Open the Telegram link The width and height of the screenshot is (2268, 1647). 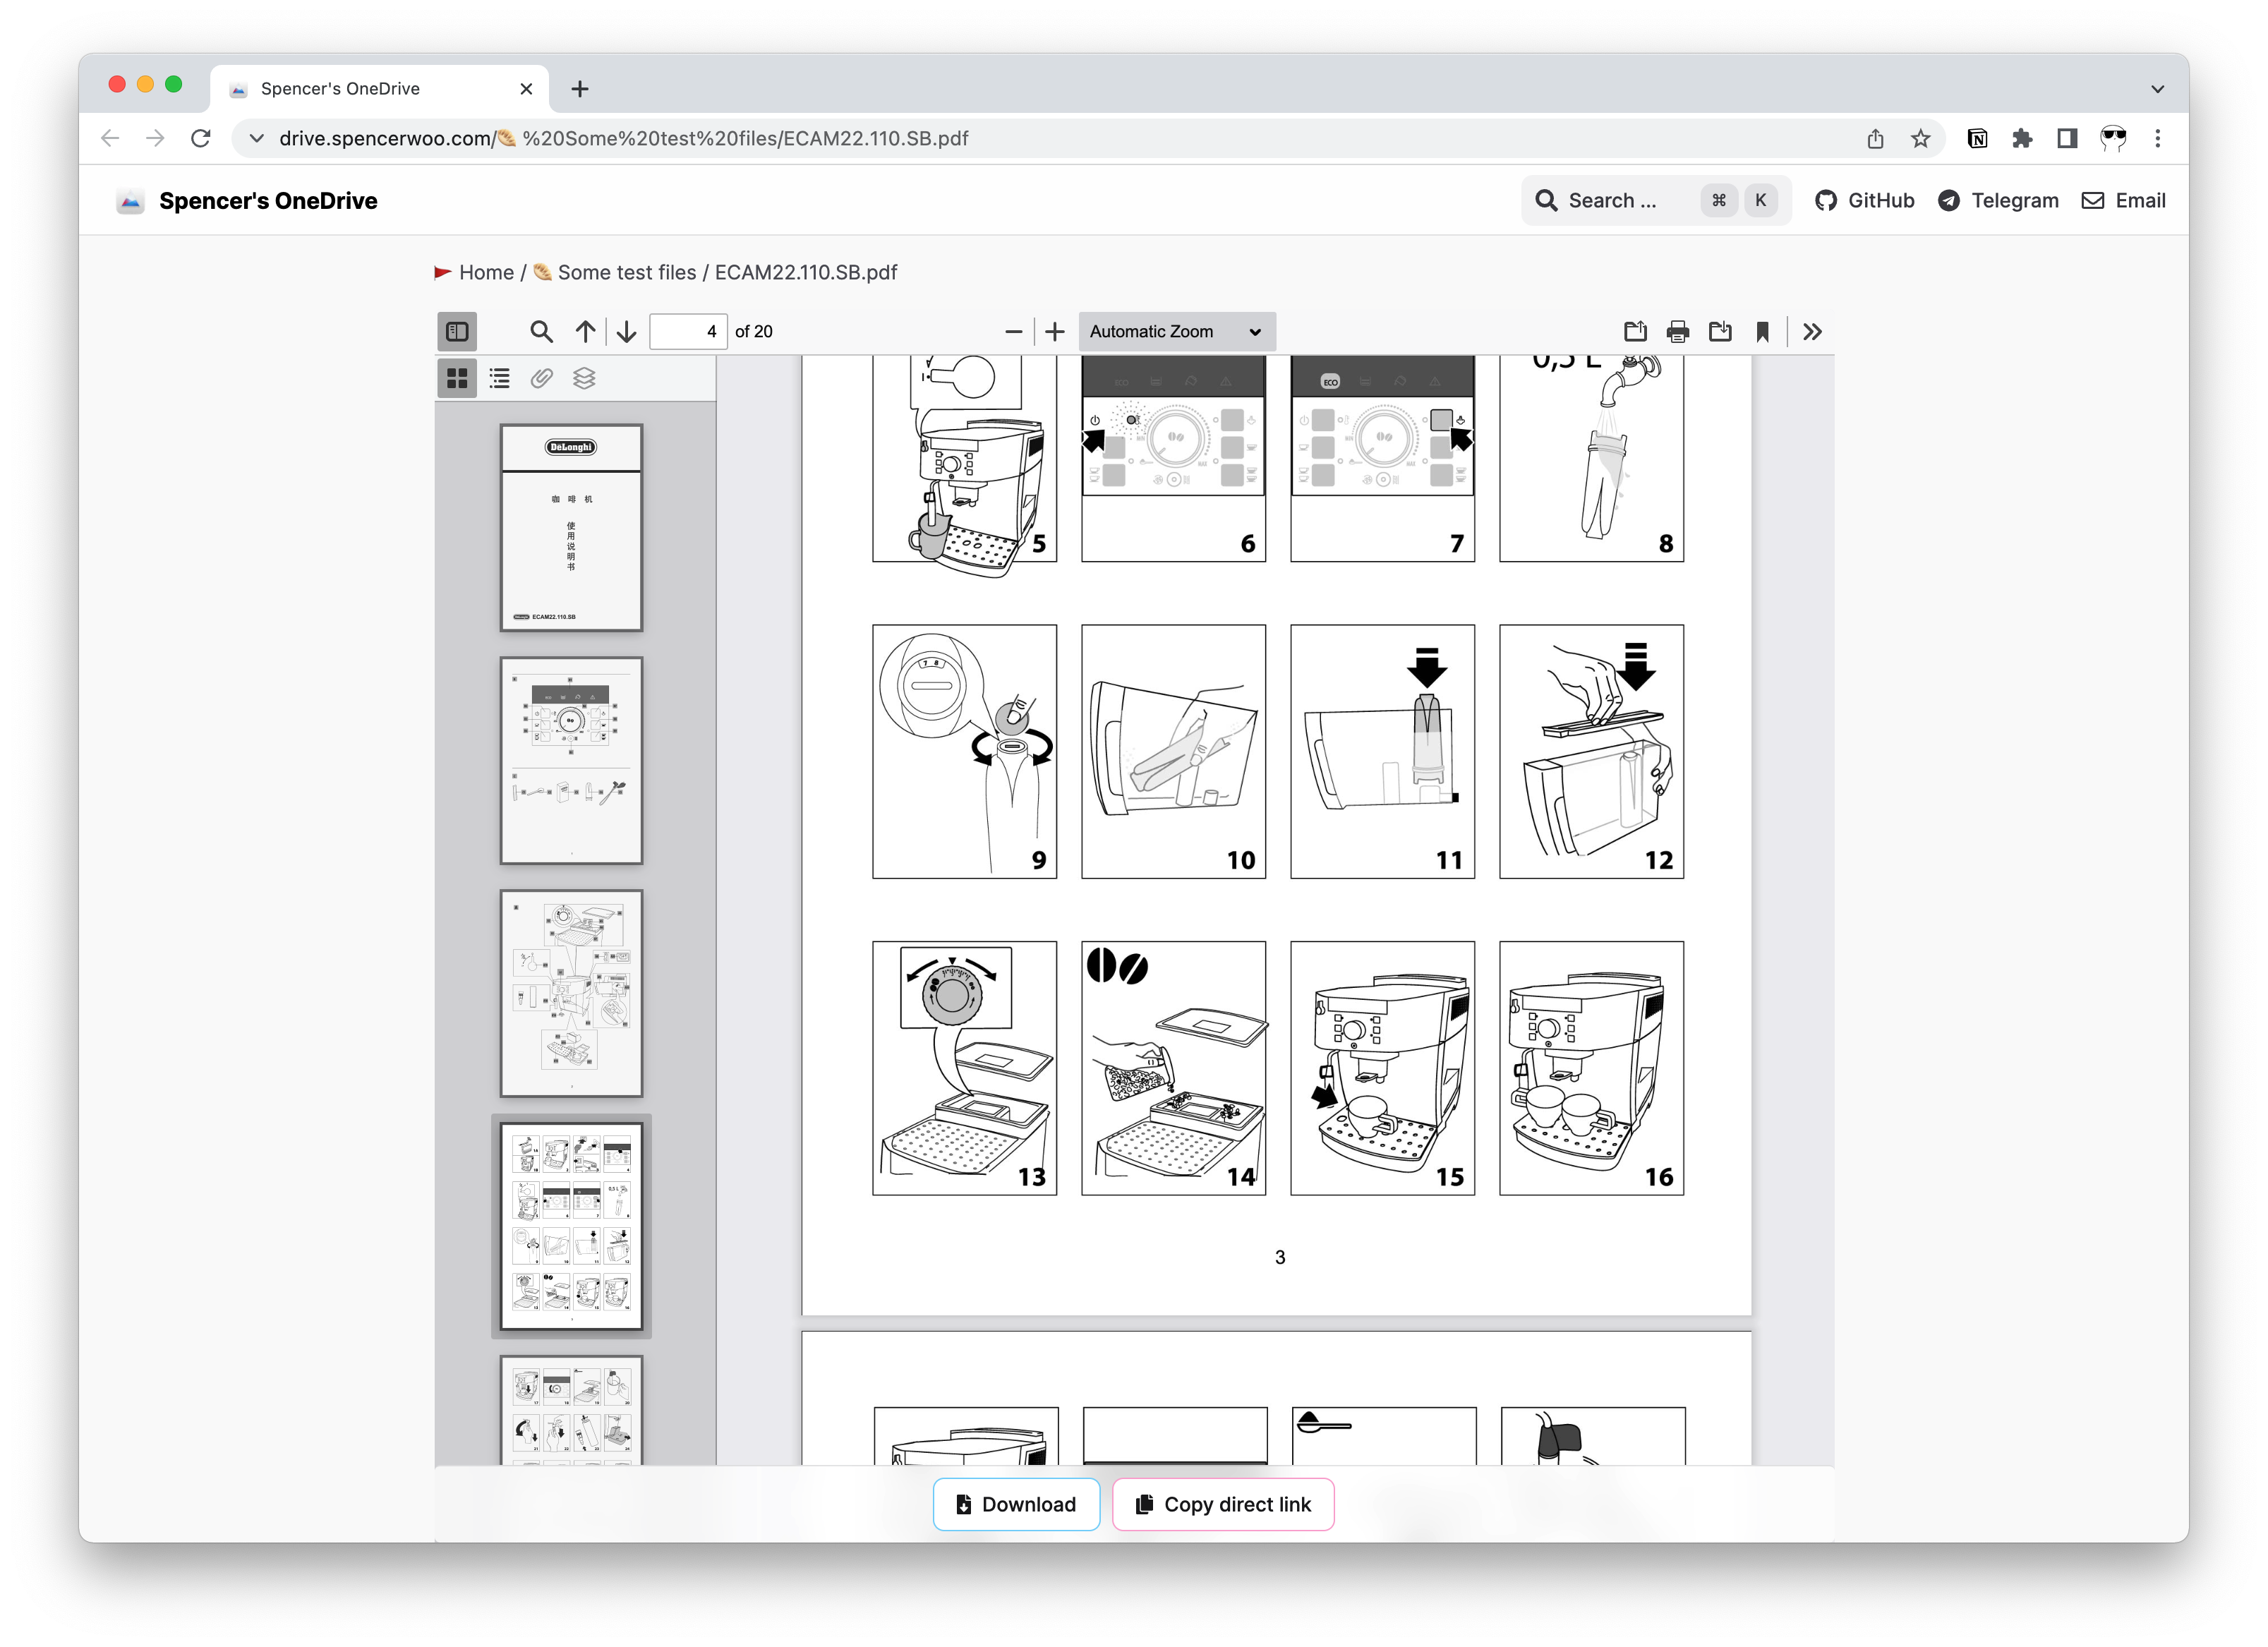tap(1998, 201)
